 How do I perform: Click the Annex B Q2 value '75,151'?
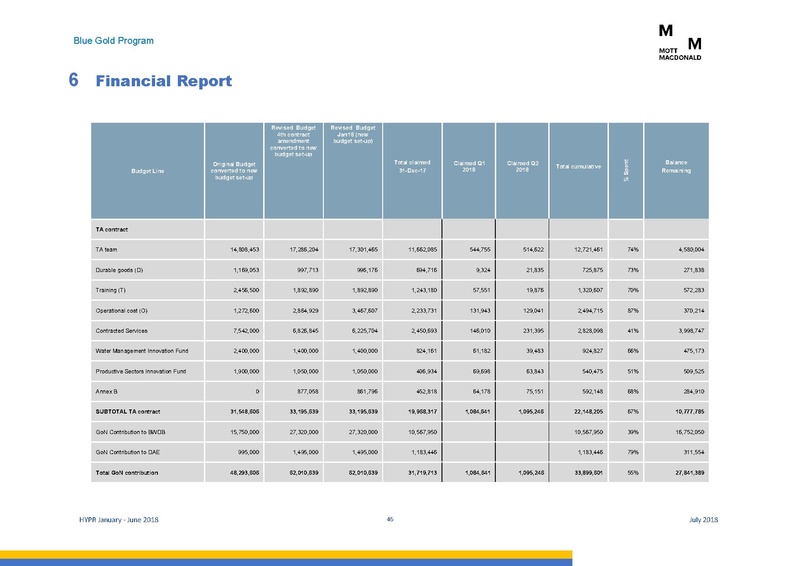[535, 391]
